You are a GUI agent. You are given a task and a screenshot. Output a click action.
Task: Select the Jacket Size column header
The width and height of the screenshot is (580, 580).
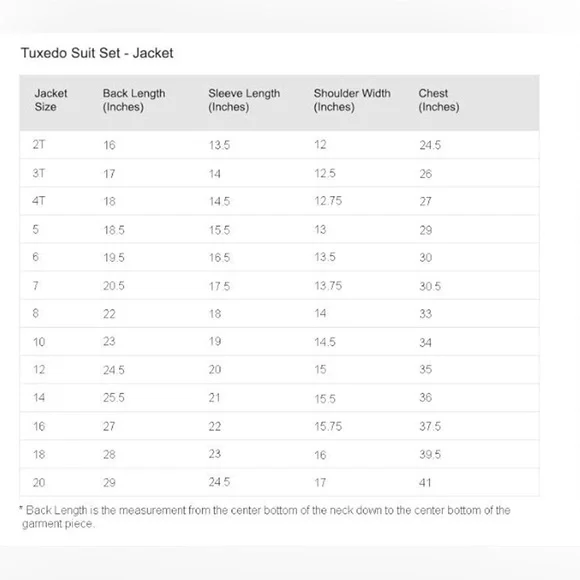pos(51,100)
